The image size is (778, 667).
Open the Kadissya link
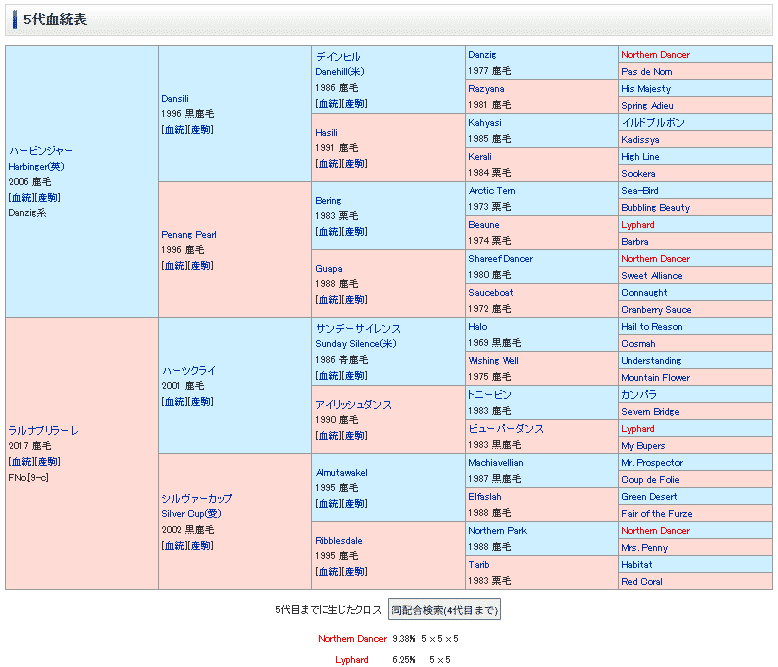click(x=640, y=140)
